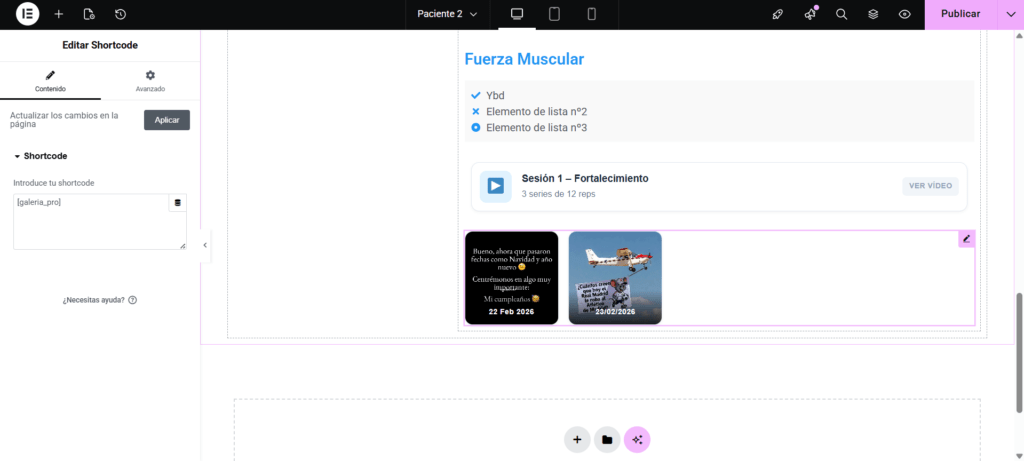
Task: Open the ¿Necesitas ayuda? link
Action: tap(93, 300)
